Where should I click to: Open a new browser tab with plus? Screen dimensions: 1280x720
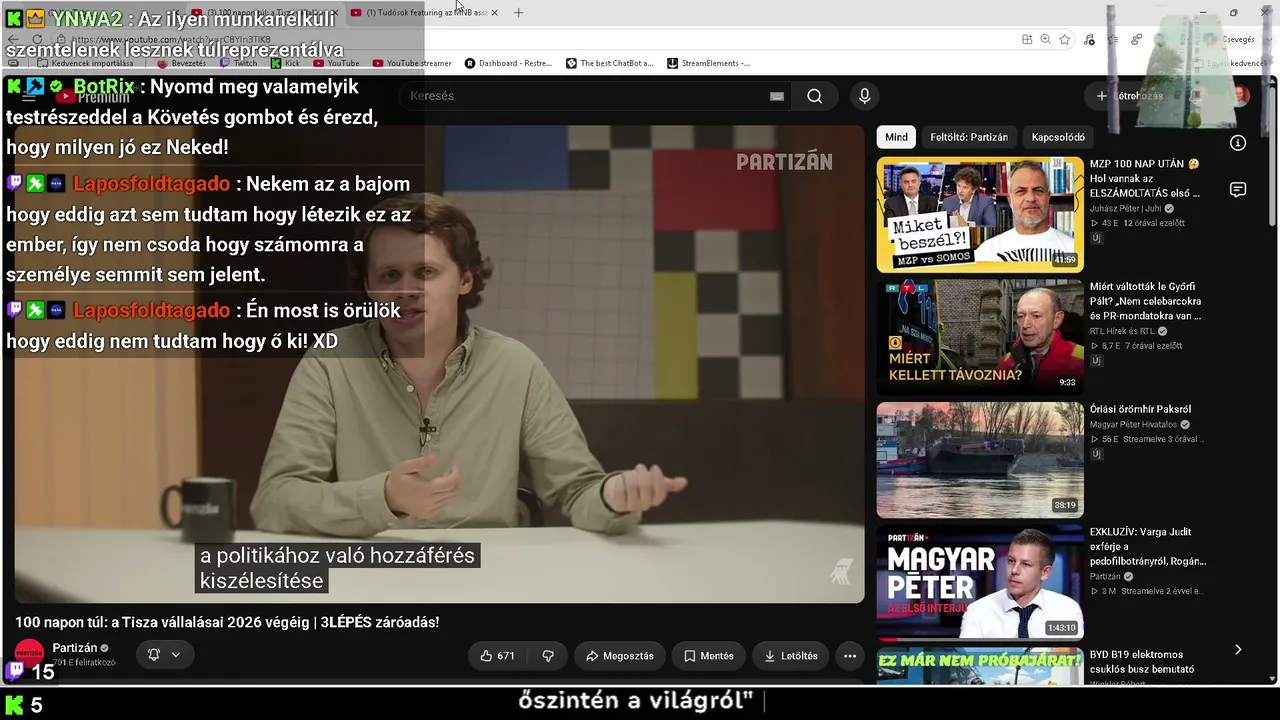(x=518, y=13)
